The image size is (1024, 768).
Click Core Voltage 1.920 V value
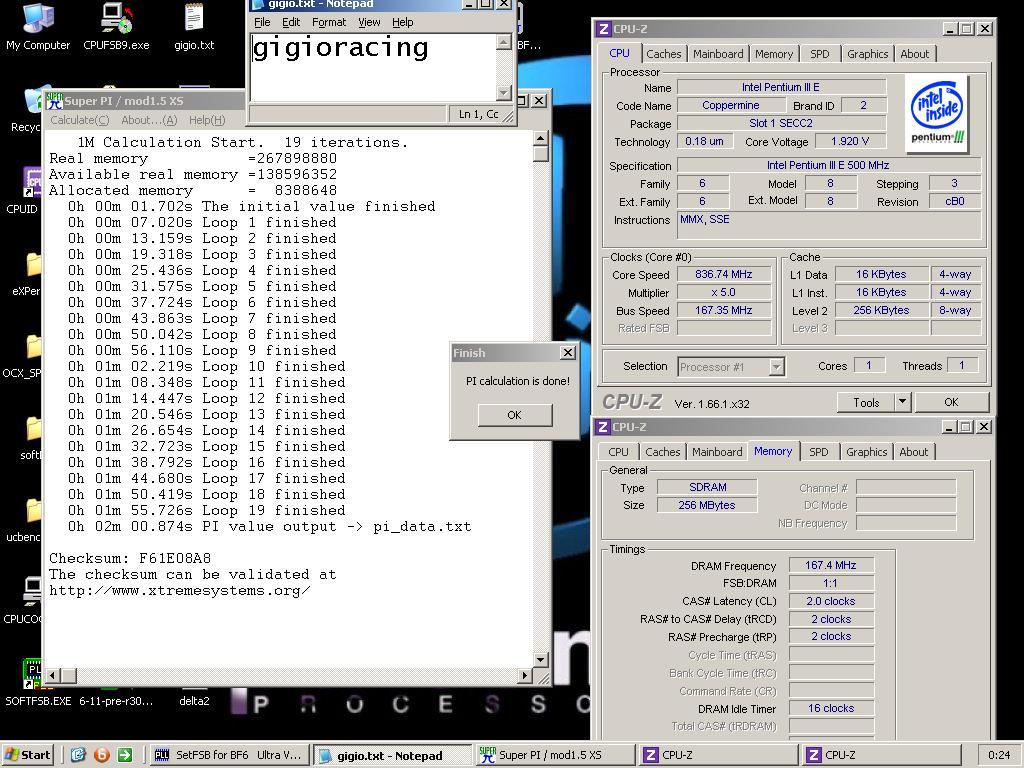point(850,142)
